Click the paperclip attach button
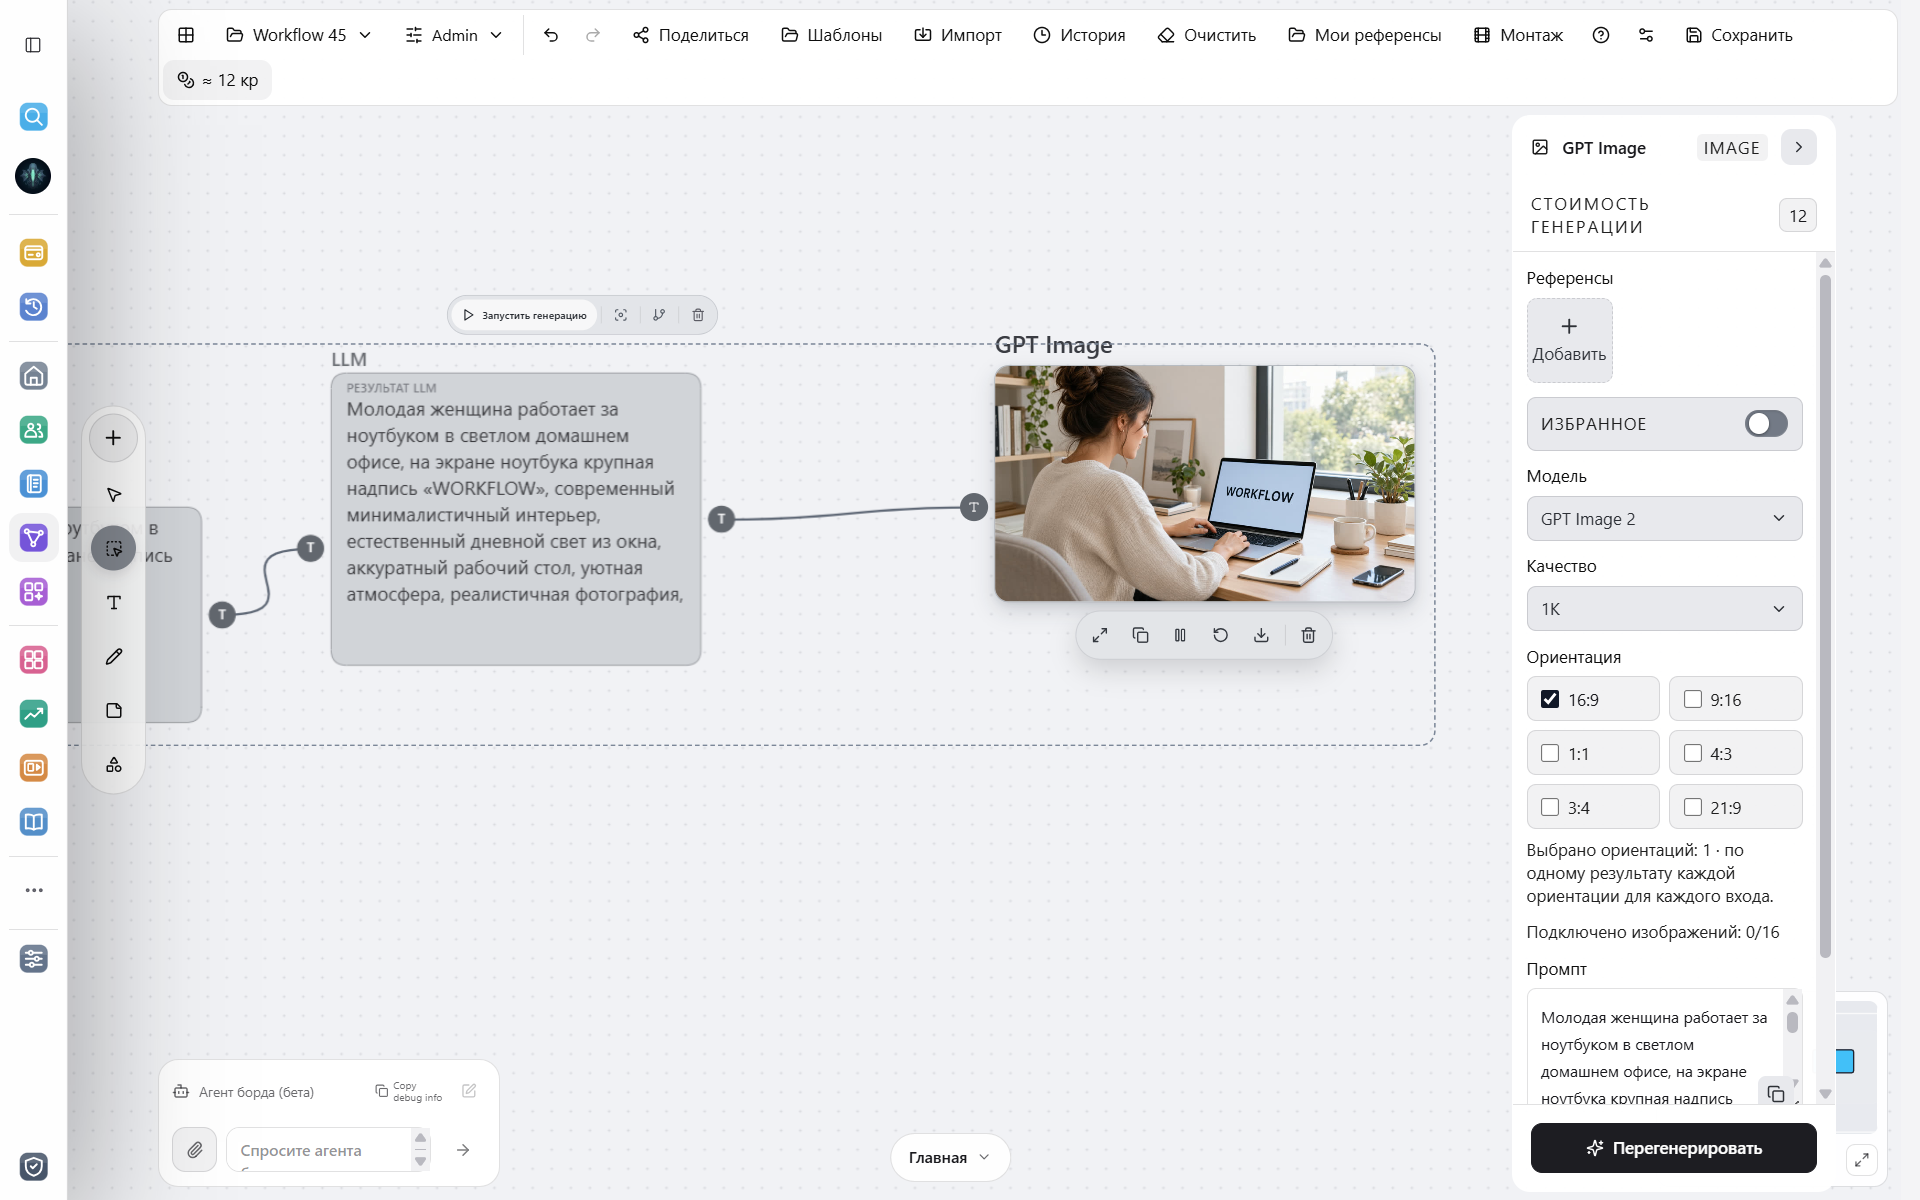The height and width of the screenshot is (1200, 1920). click(x=194, y=1150)
